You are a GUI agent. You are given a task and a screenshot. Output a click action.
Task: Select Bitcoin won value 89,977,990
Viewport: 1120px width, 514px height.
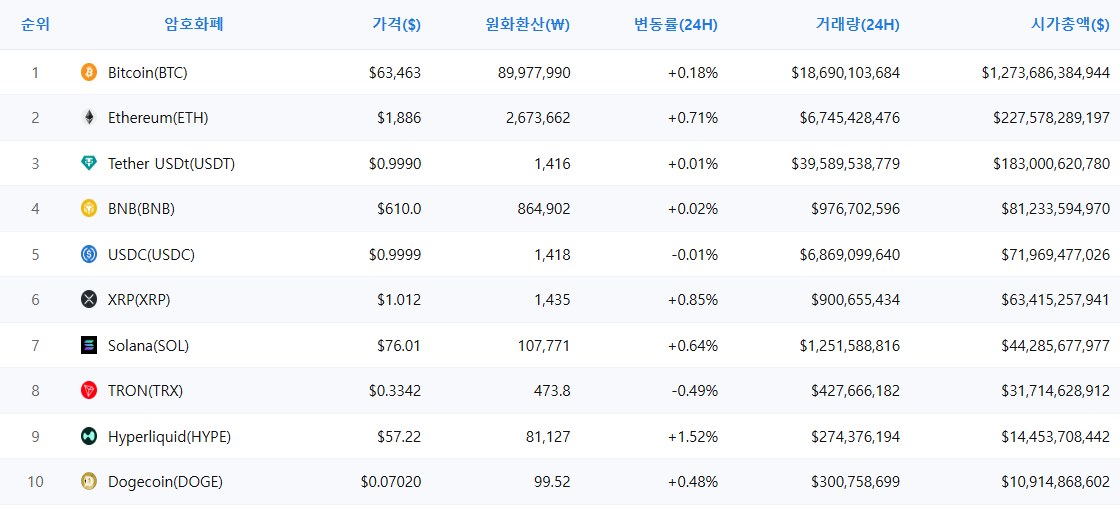coord(534,72)
